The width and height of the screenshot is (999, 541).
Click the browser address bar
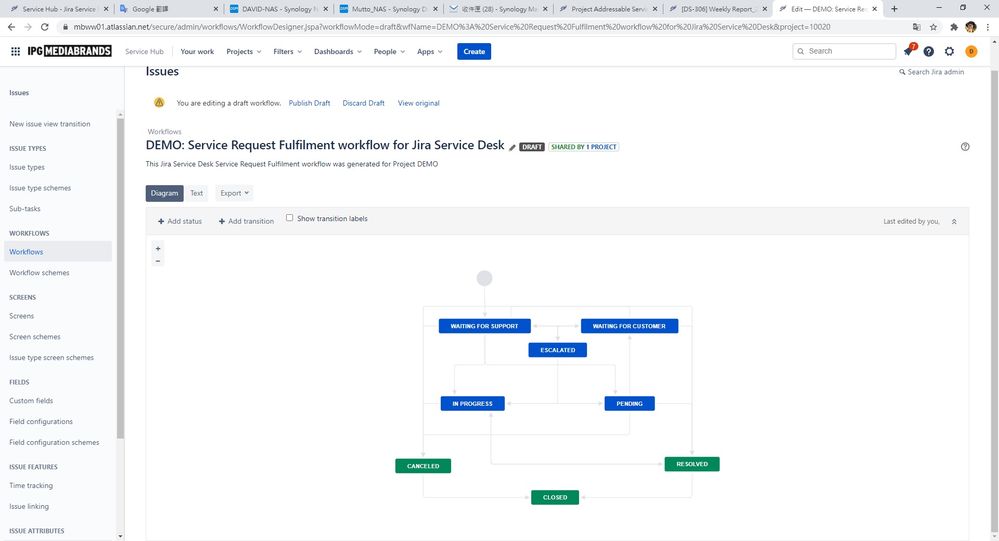point(484,27)
